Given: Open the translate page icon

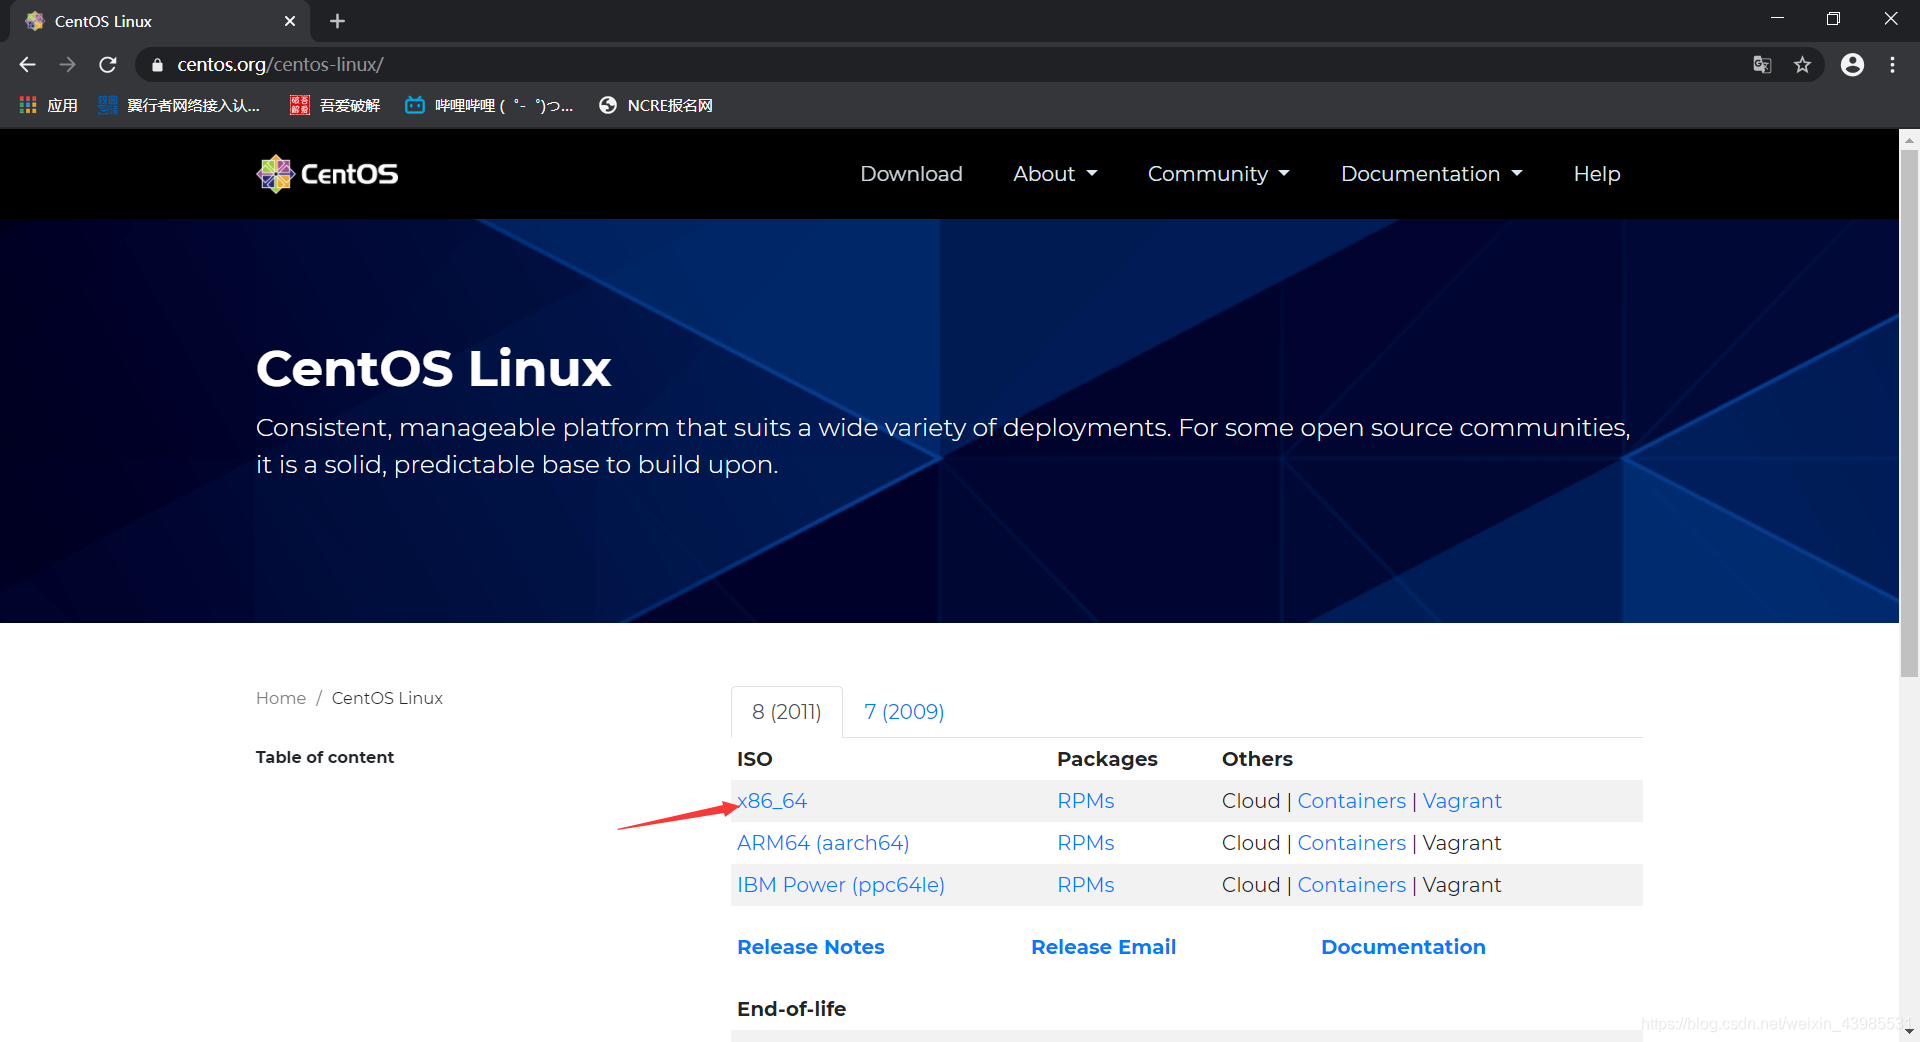Looking at the screenshot, I should [1762, 65].
